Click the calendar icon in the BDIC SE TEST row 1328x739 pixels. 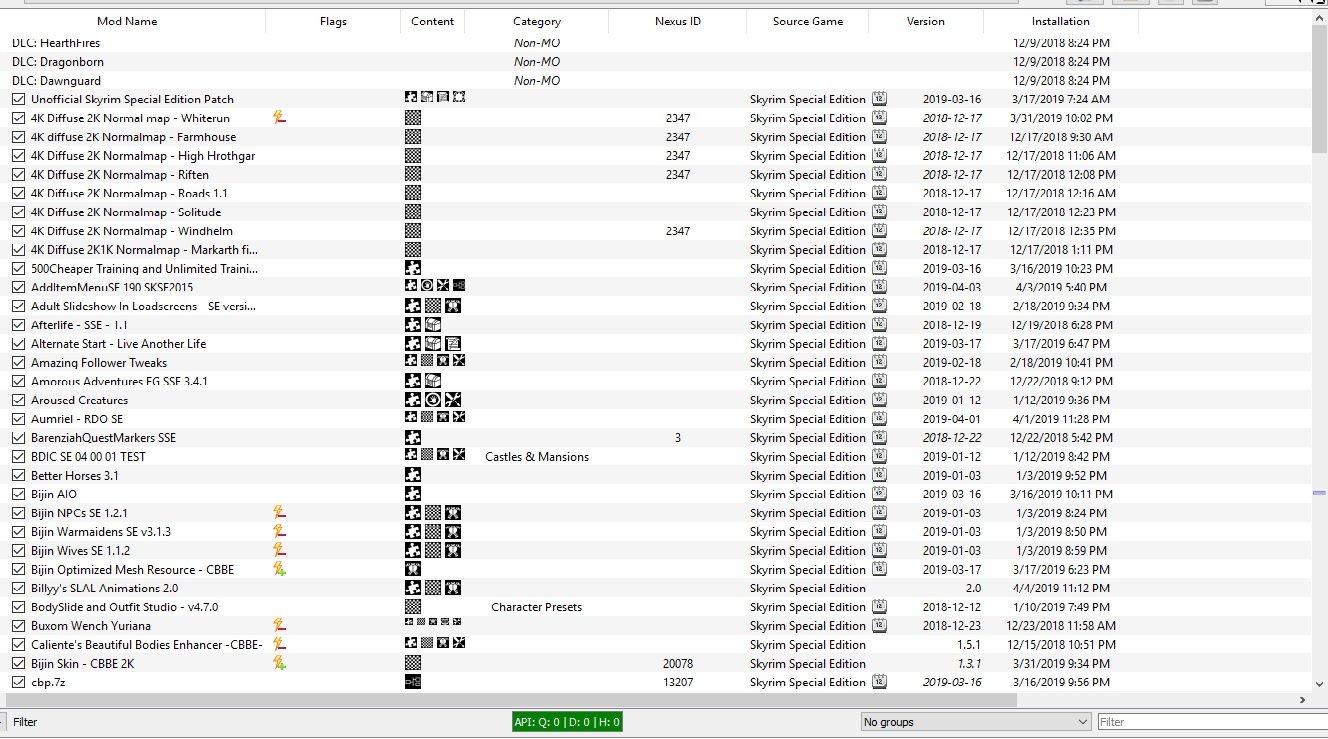point(879,457)
